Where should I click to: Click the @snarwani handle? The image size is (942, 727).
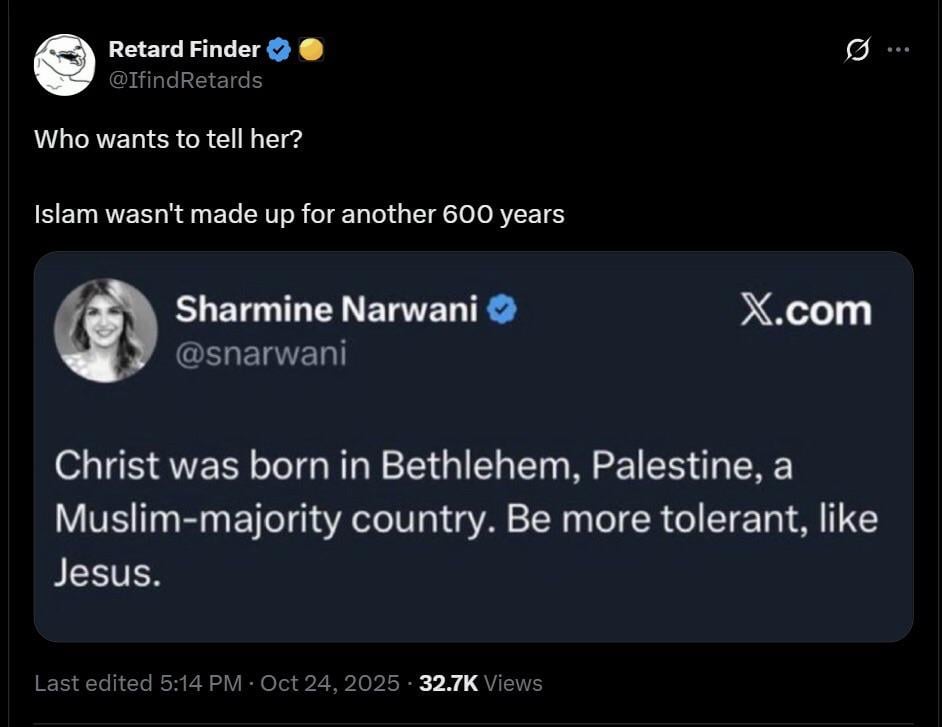(x=260, y=352)
